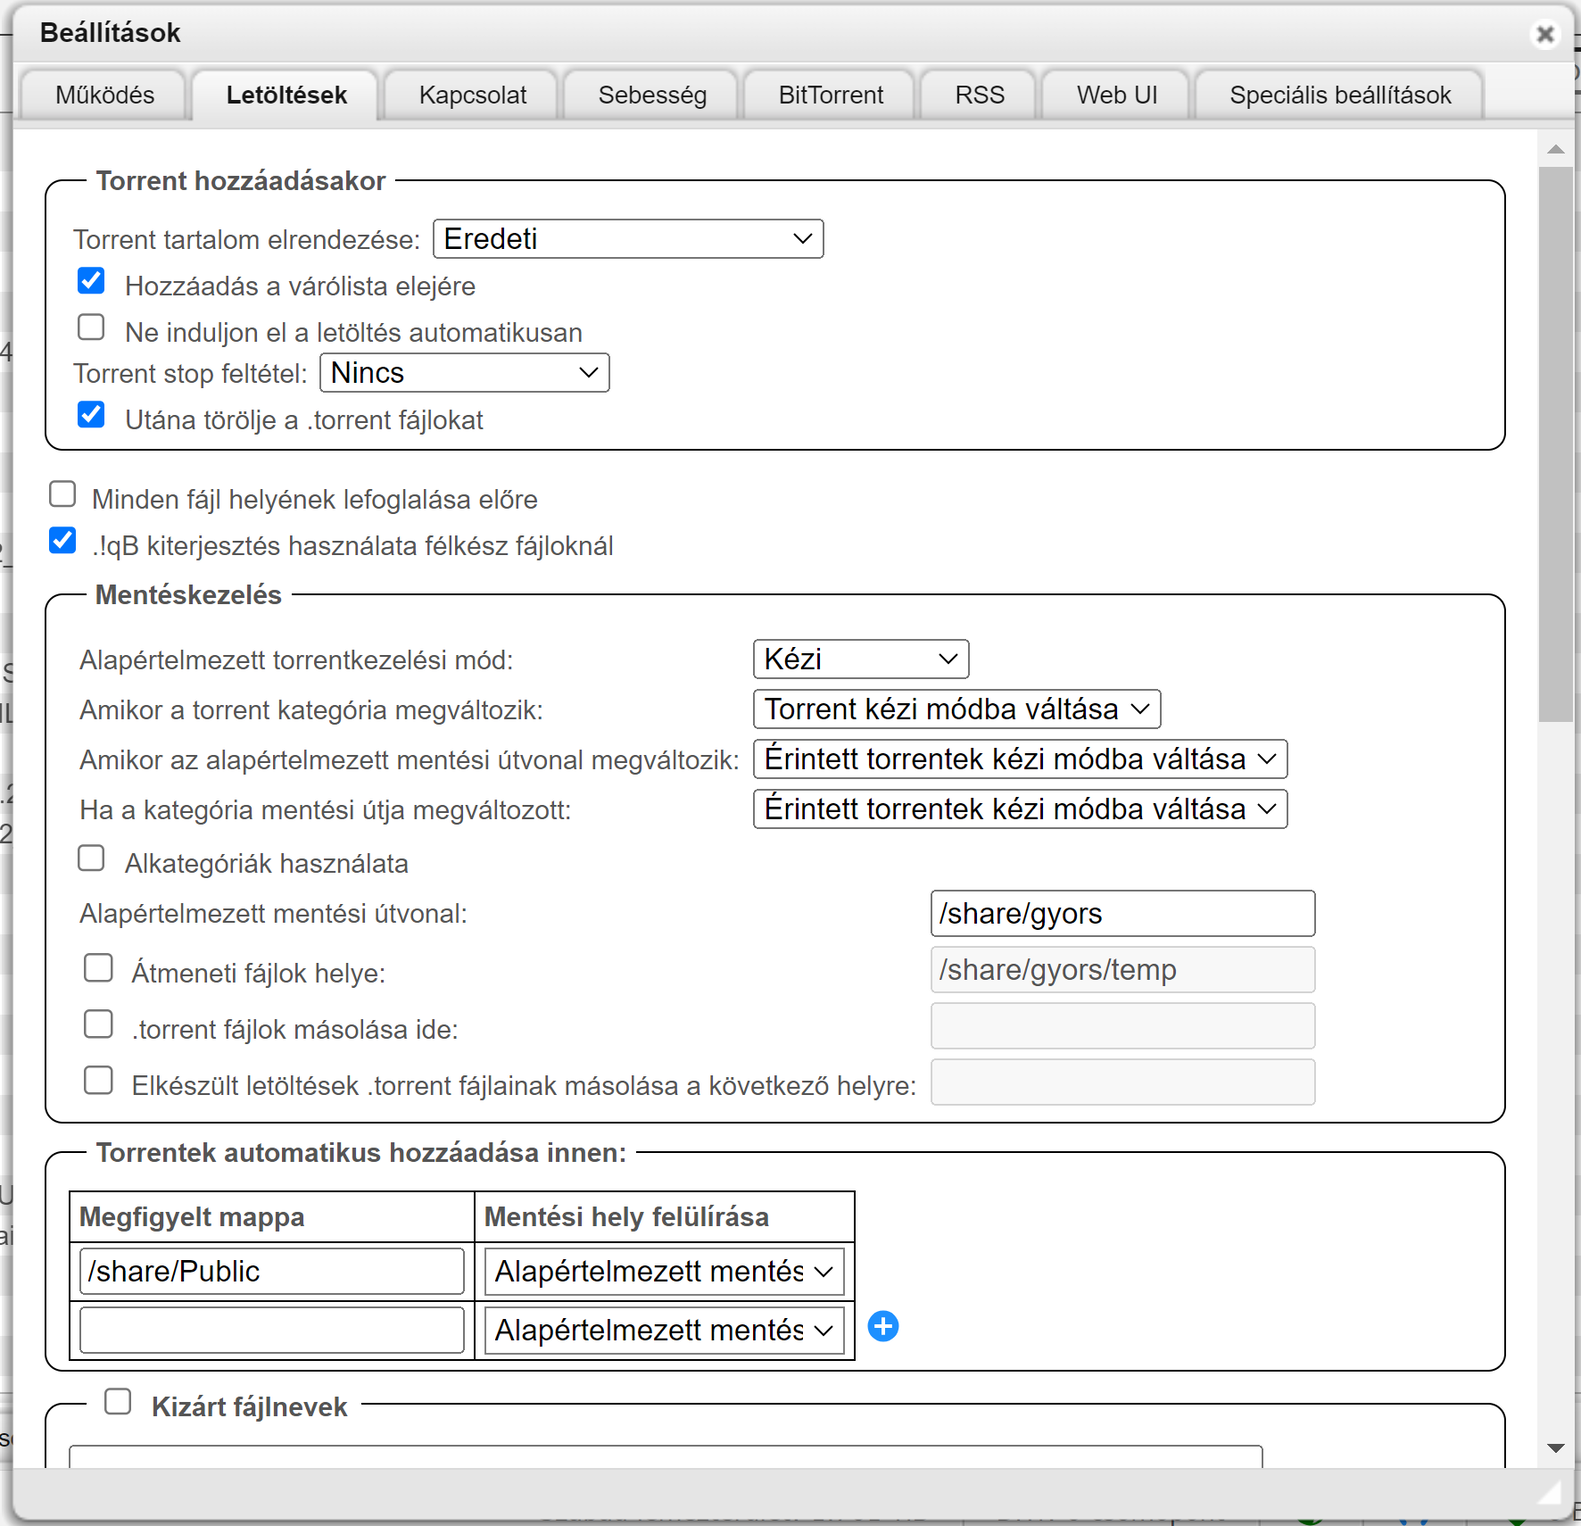This screenshot has height=1526, width=1581.
Task: Click the /share/gyors/temp path field
Action: coord(1122,970)
